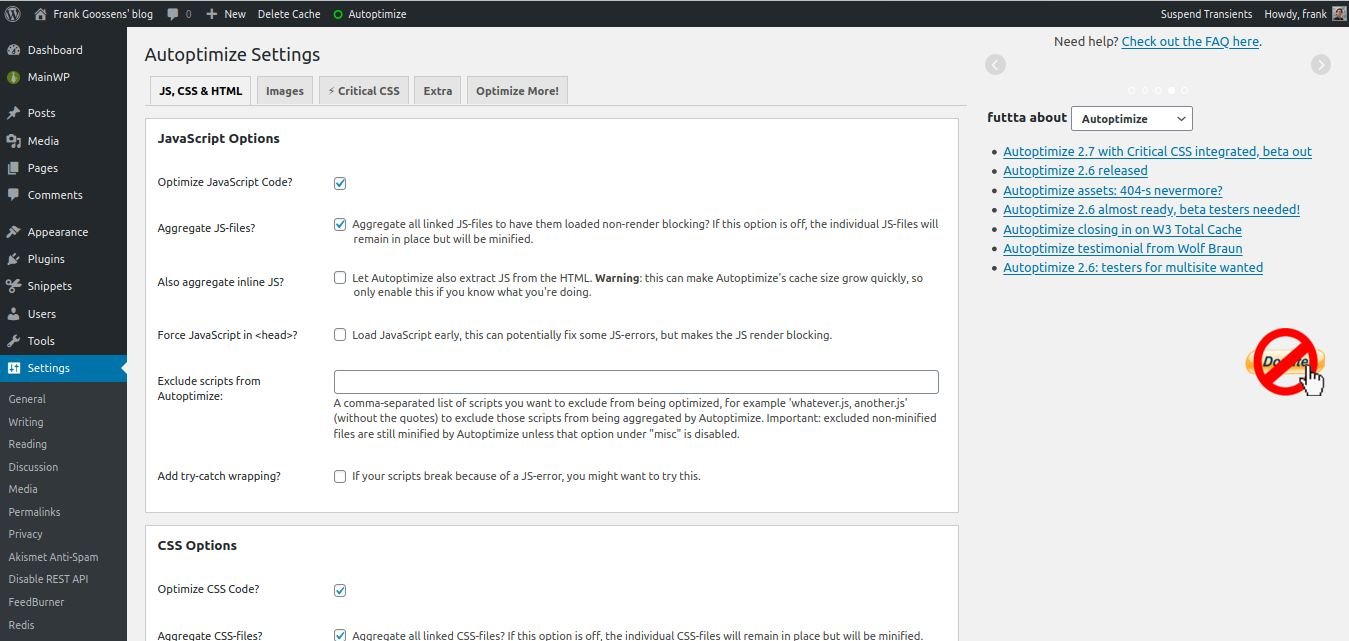The width and height of the screenshot is (1349, 641).
Task: Enable Add try-catch wrapping checkbox
Action: (x=340, y=476)
